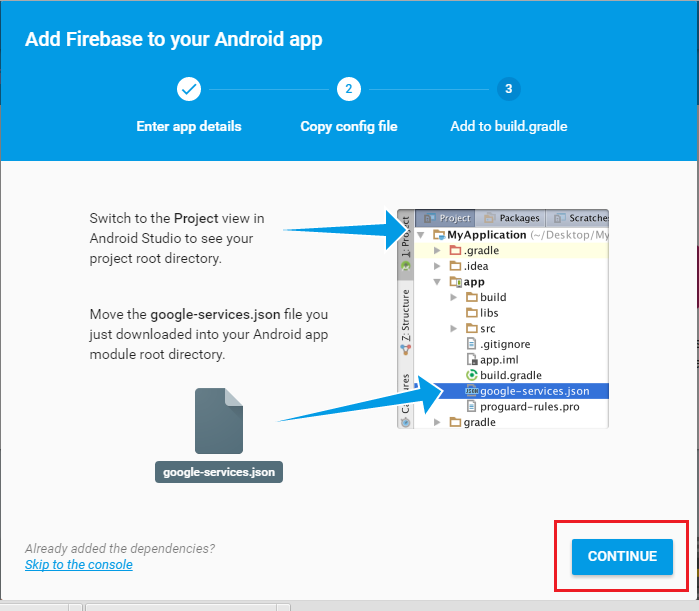Click the proguard-rules.pro file icon
The height and width of the screenshot is (611, 699).
tap(472, 406)
